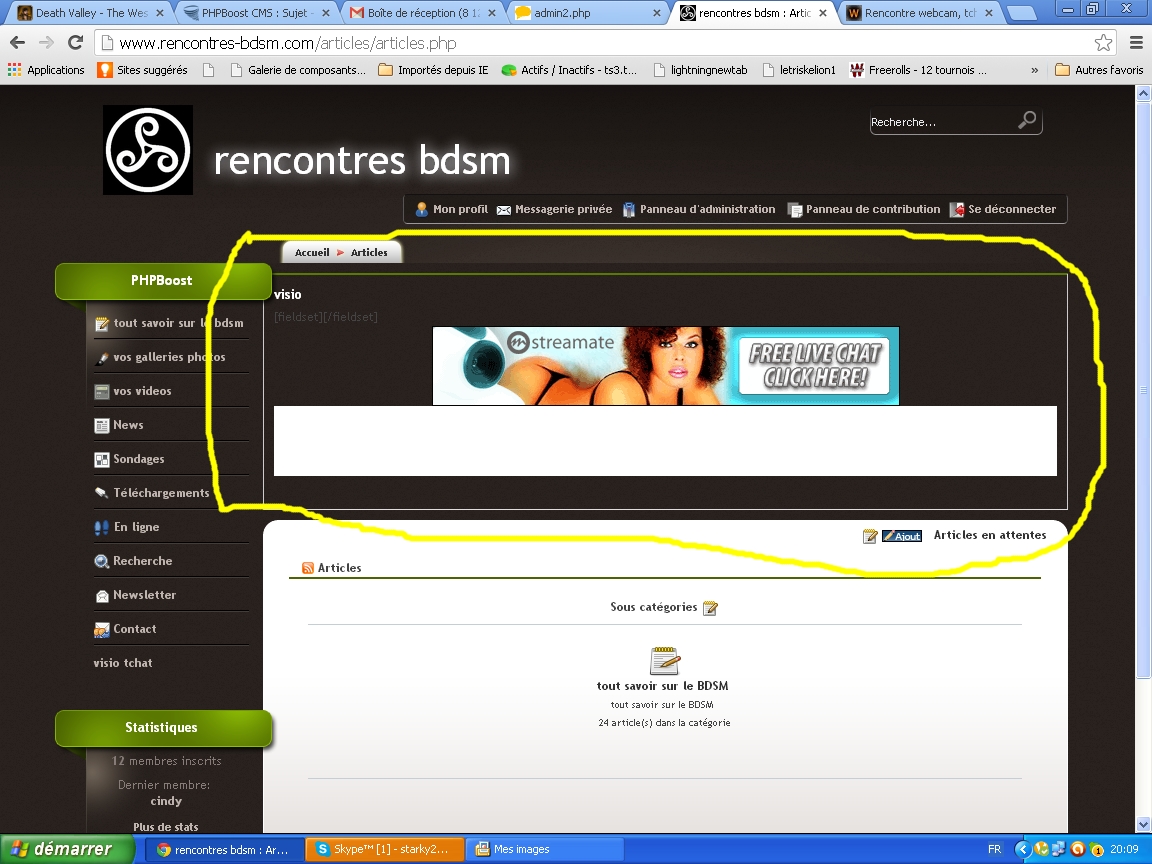Viewport: 1152px width, 864px height.
Task: Click the RSS feed icon beside Articles
Action: (x=308, y=568)
